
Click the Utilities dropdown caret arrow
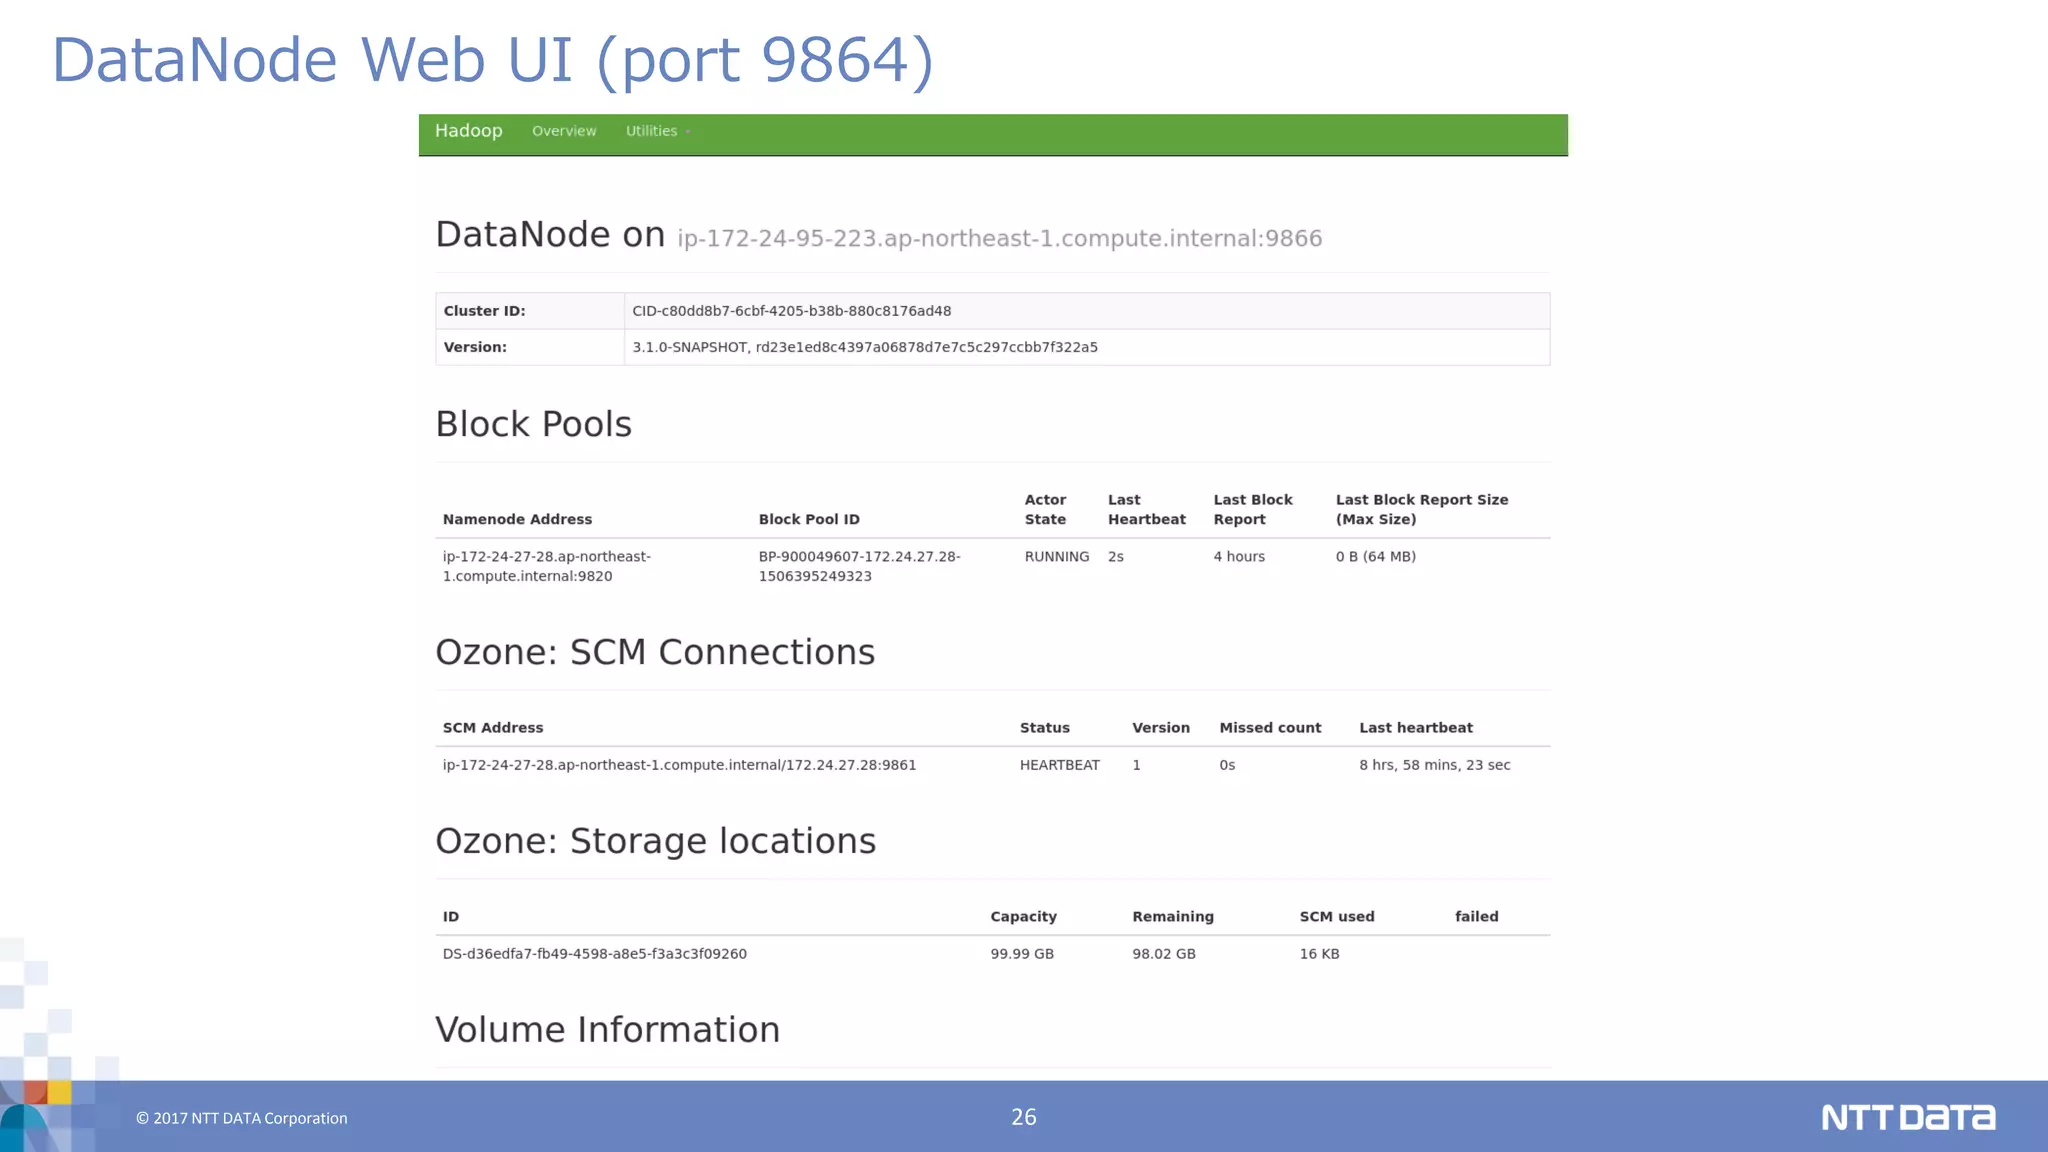688,132
